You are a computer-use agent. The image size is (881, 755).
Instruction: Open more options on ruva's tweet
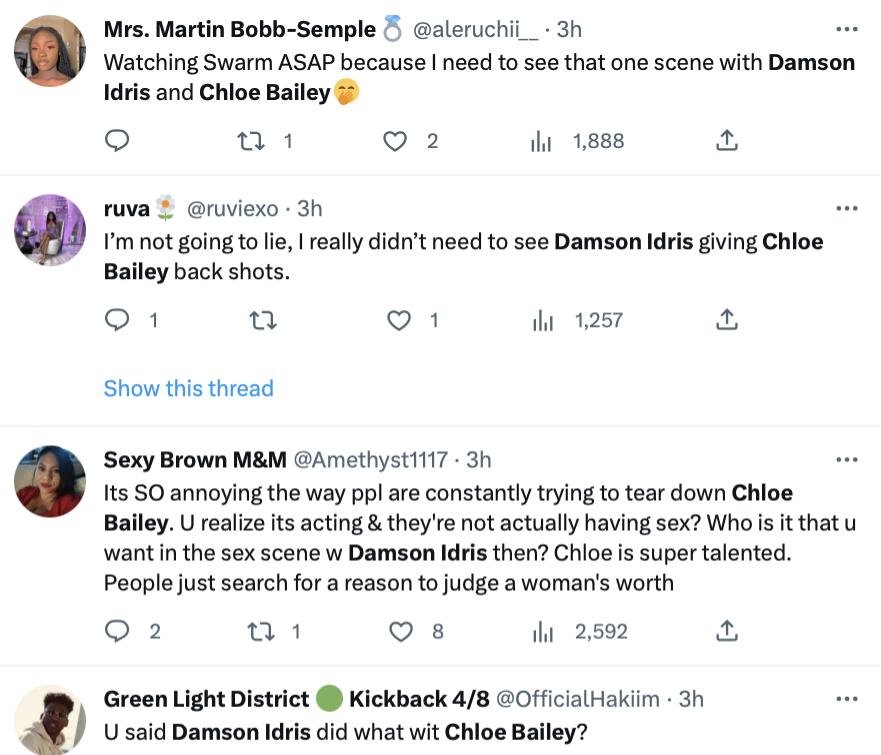point(846,208)
